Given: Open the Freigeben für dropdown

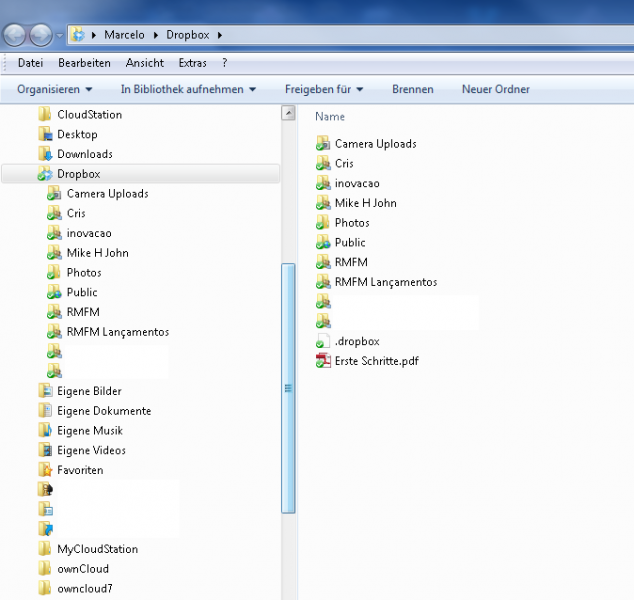Looking at the screenshot, I should (x=324, y=89).
